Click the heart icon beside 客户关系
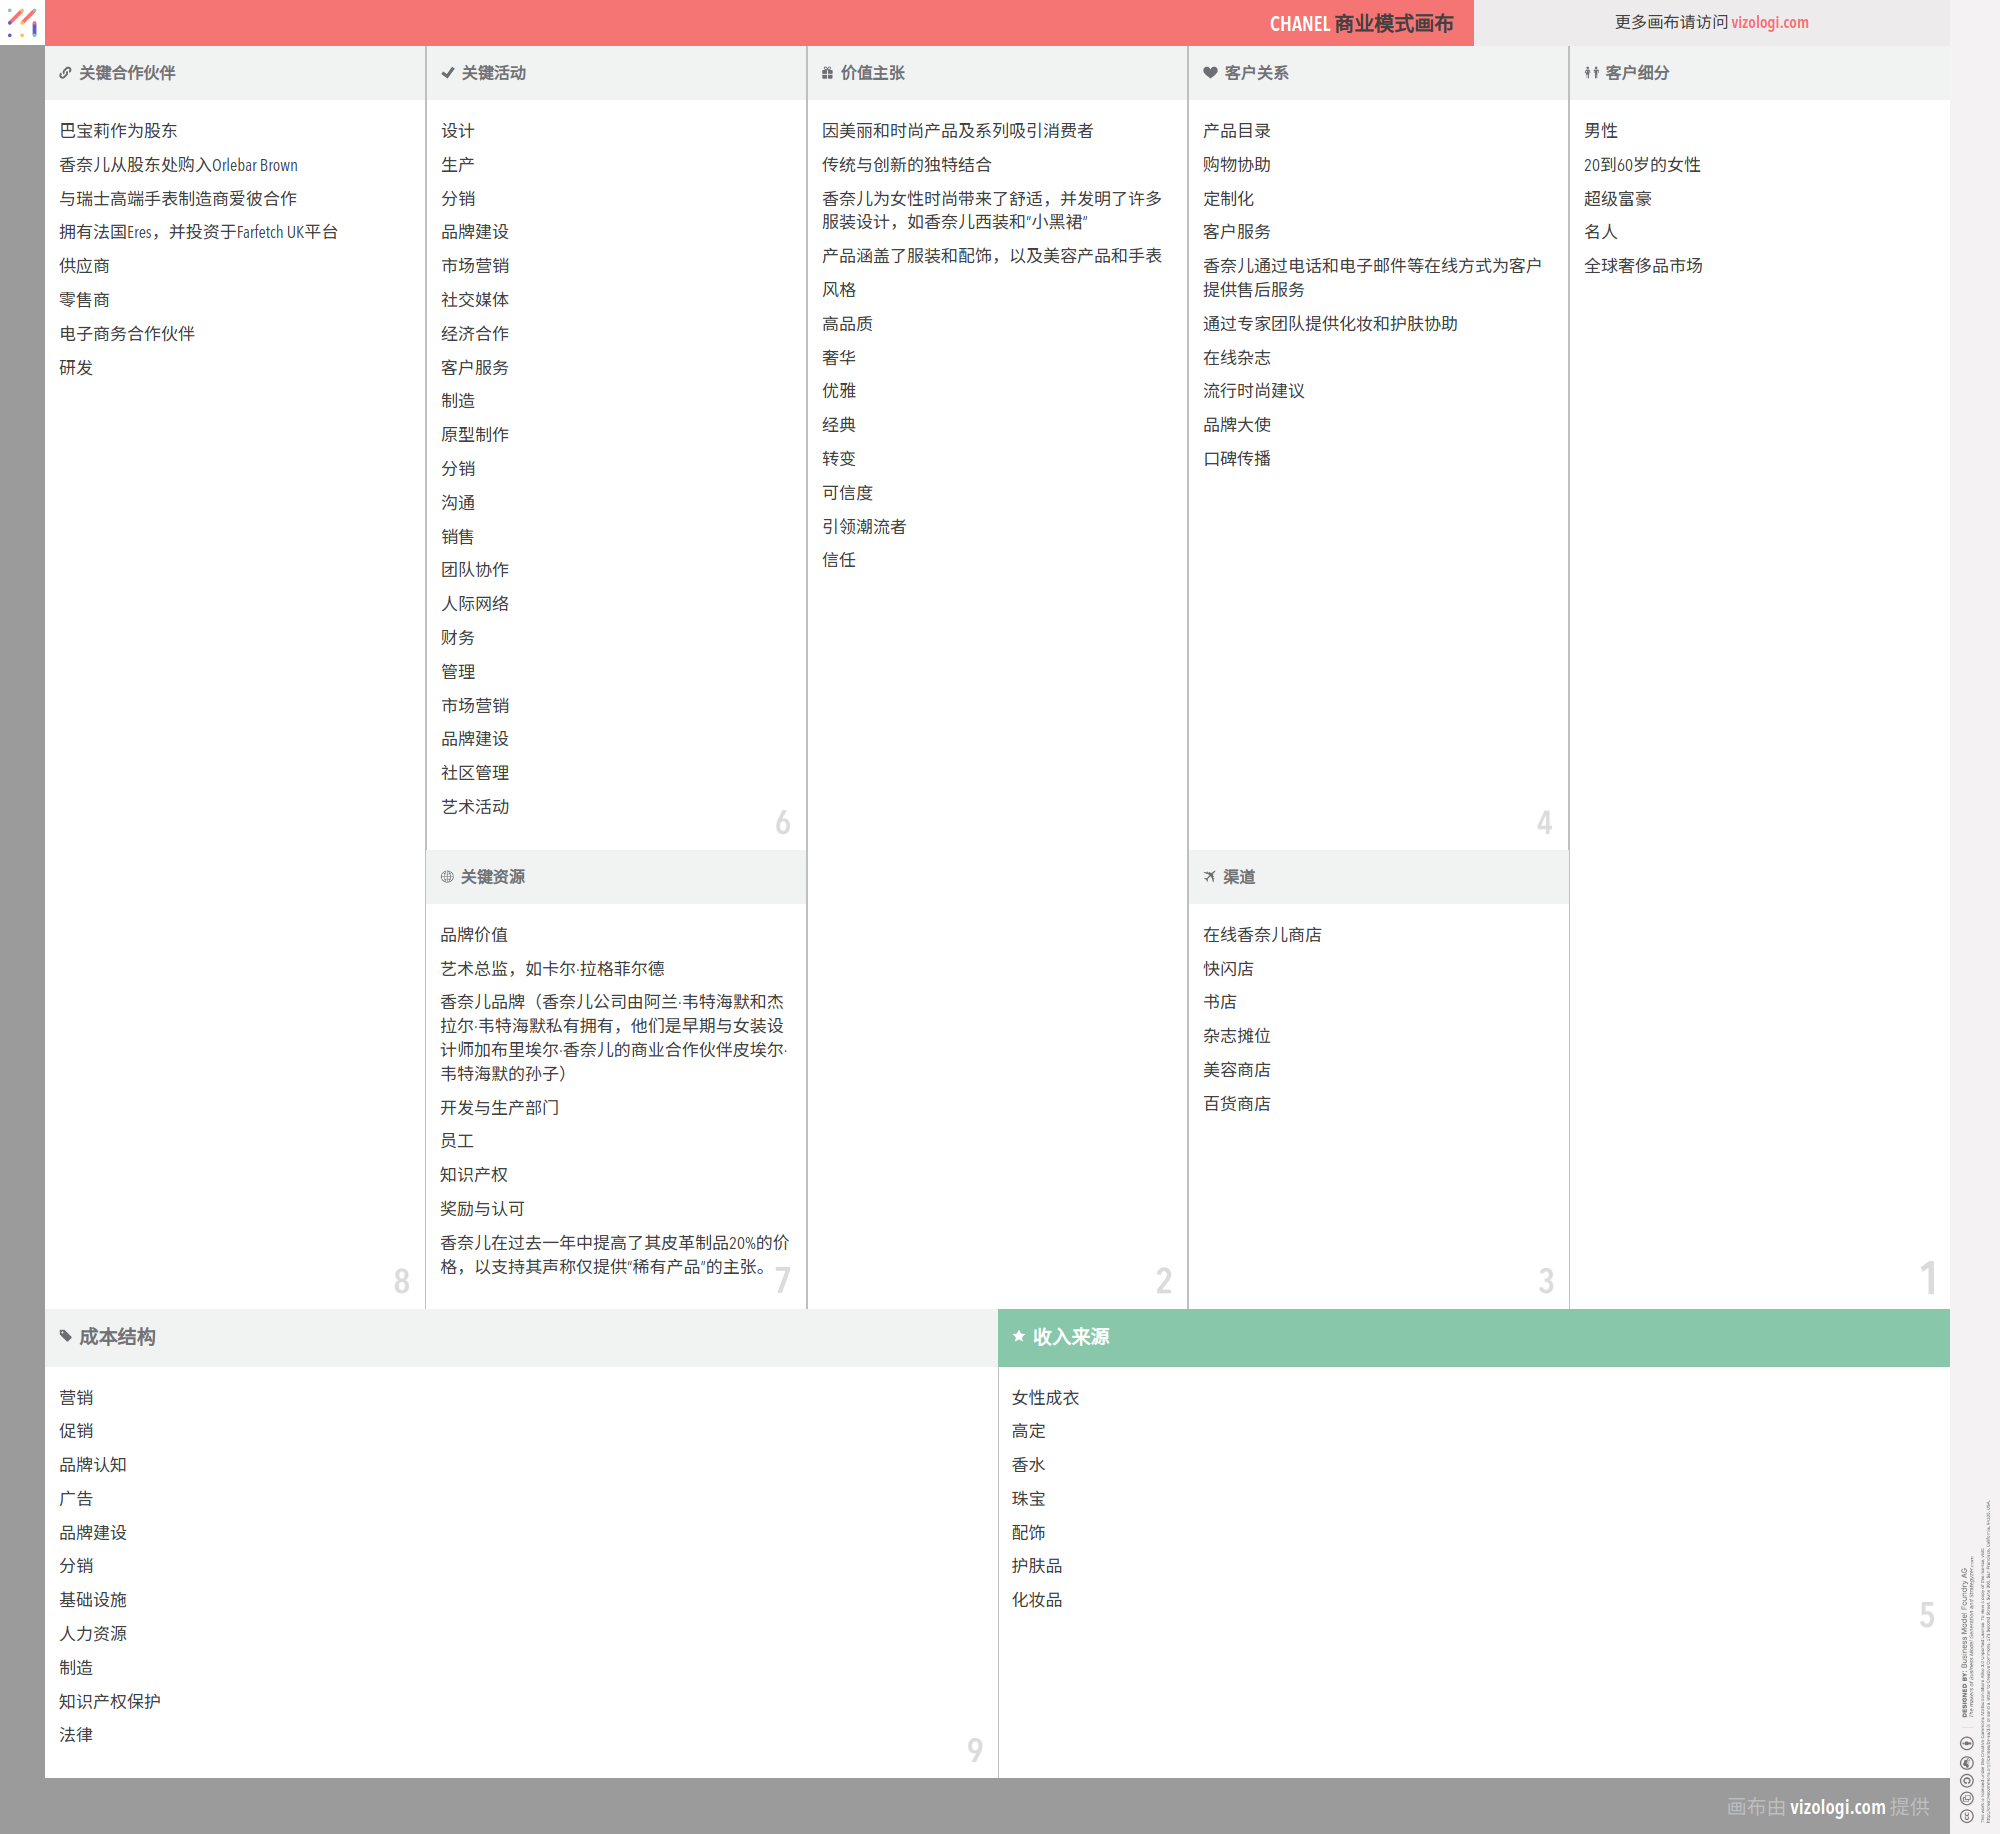This screenshot has height=1834, width=2000. pyautogui.click(x=1210, y=73)
